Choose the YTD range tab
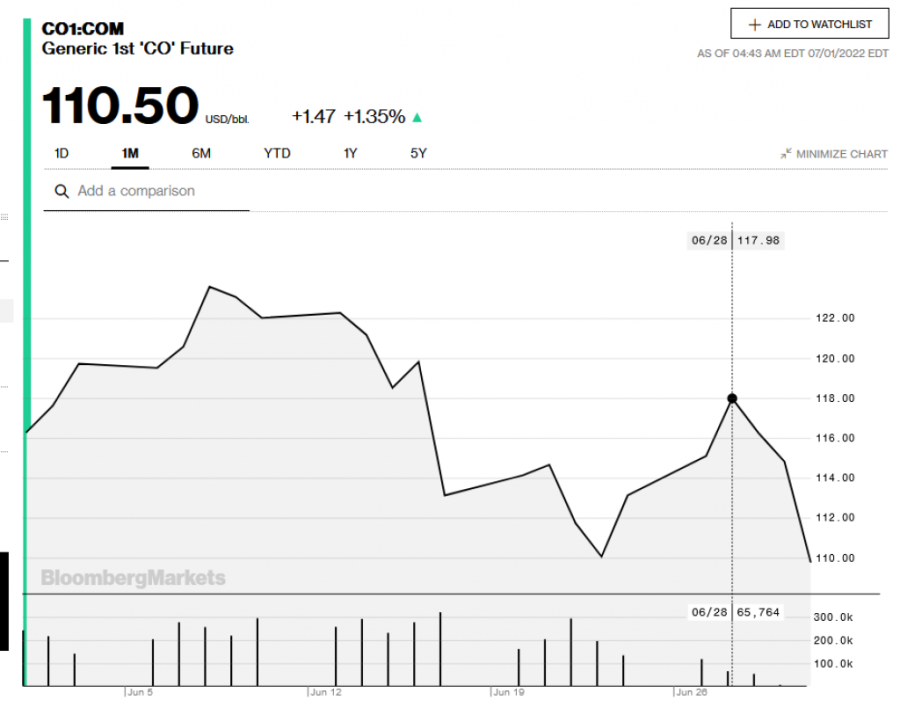The height and width of the screenshot is (708, 900). point(277,153)
